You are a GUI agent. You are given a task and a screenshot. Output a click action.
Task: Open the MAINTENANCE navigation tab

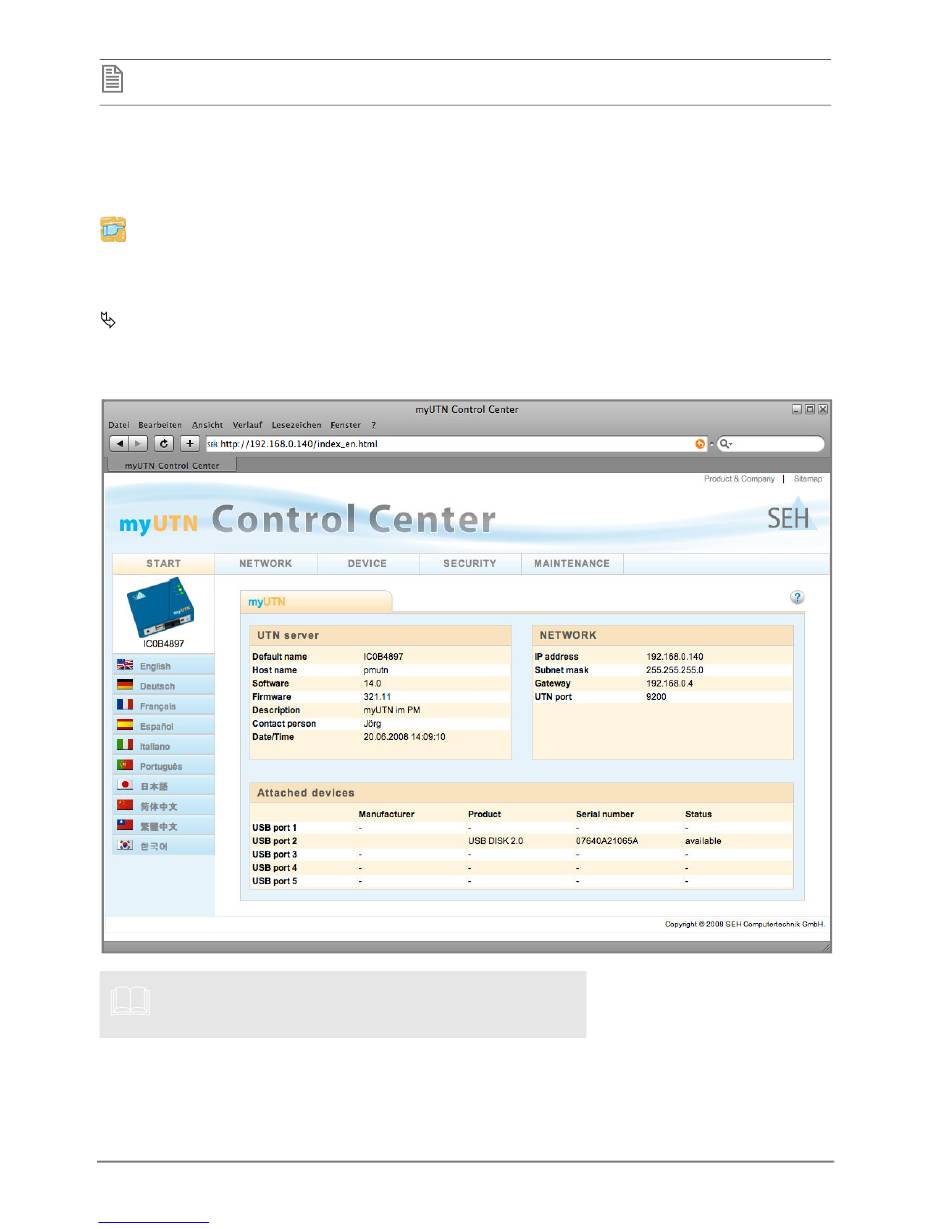coord(572,564)
